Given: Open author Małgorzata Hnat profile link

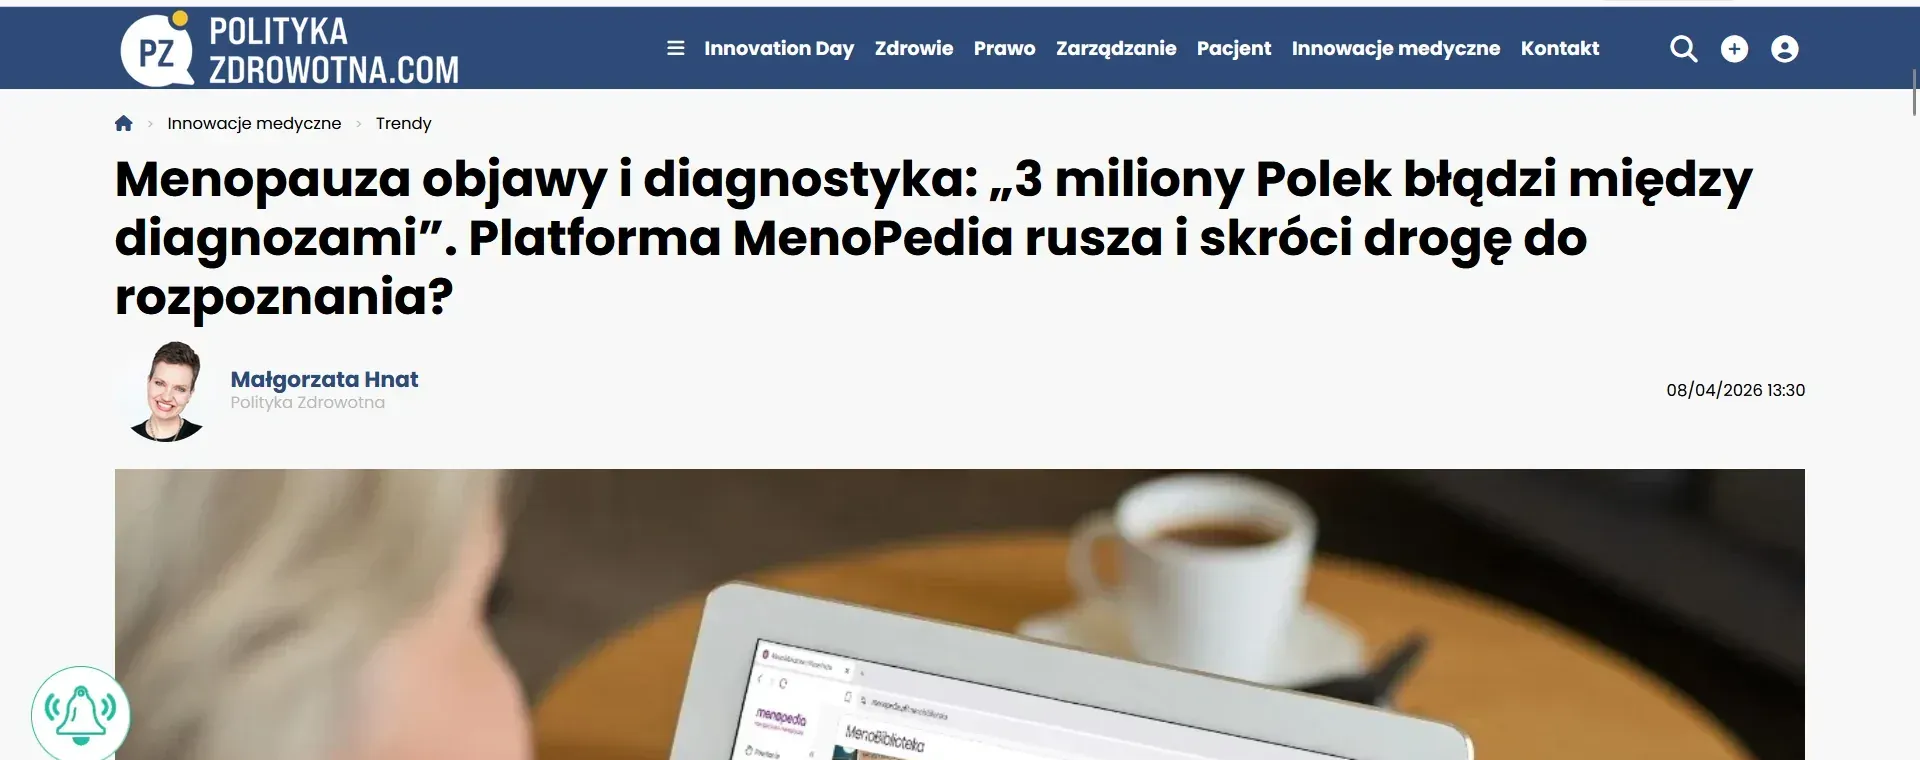Looking at the screenshot, I should pos(324,379).
